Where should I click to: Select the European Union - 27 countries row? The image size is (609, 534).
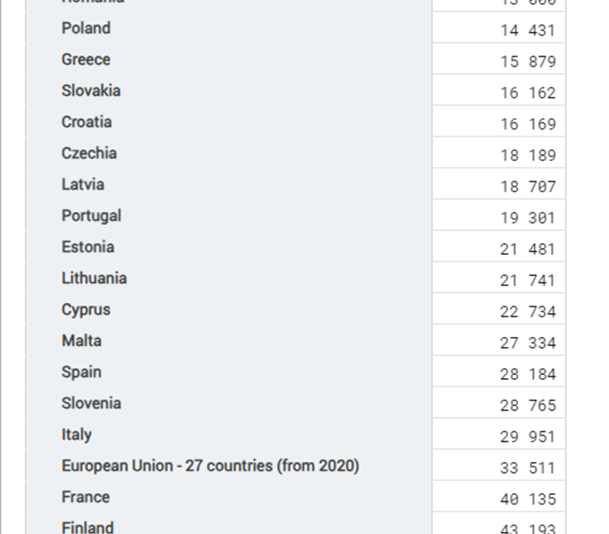(210, 466)
